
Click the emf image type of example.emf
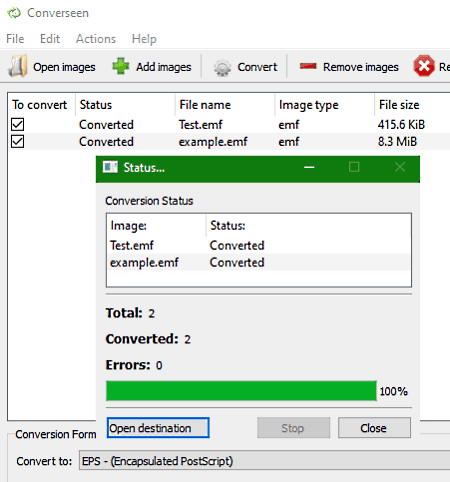289,142
